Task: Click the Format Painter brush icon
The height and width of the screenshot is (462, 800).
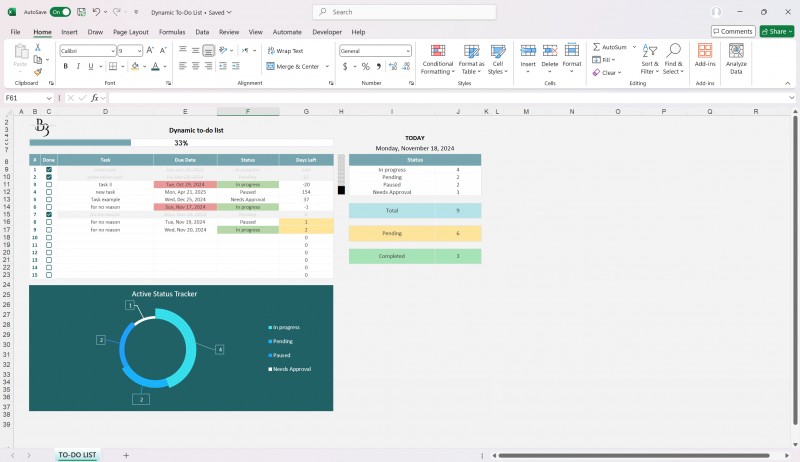Action: [38, 72]
